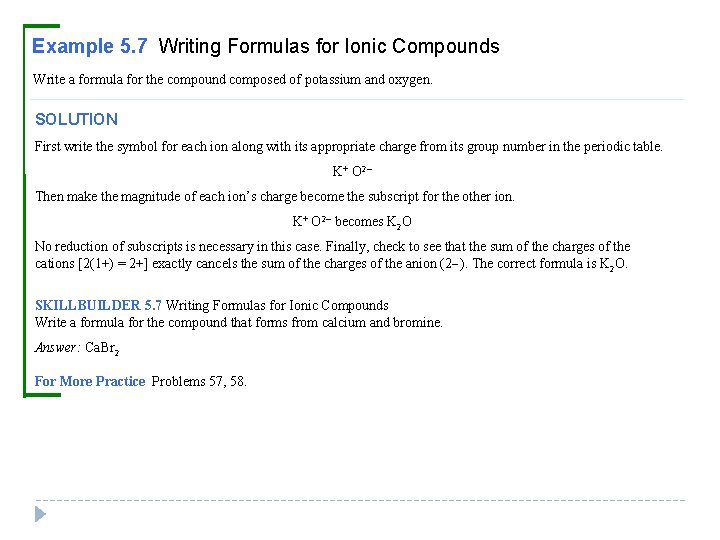The height and width of the screenshot is (540, 720).
Task: Click the text 'Problems 57, 58.'
Action: pos(199,381)
